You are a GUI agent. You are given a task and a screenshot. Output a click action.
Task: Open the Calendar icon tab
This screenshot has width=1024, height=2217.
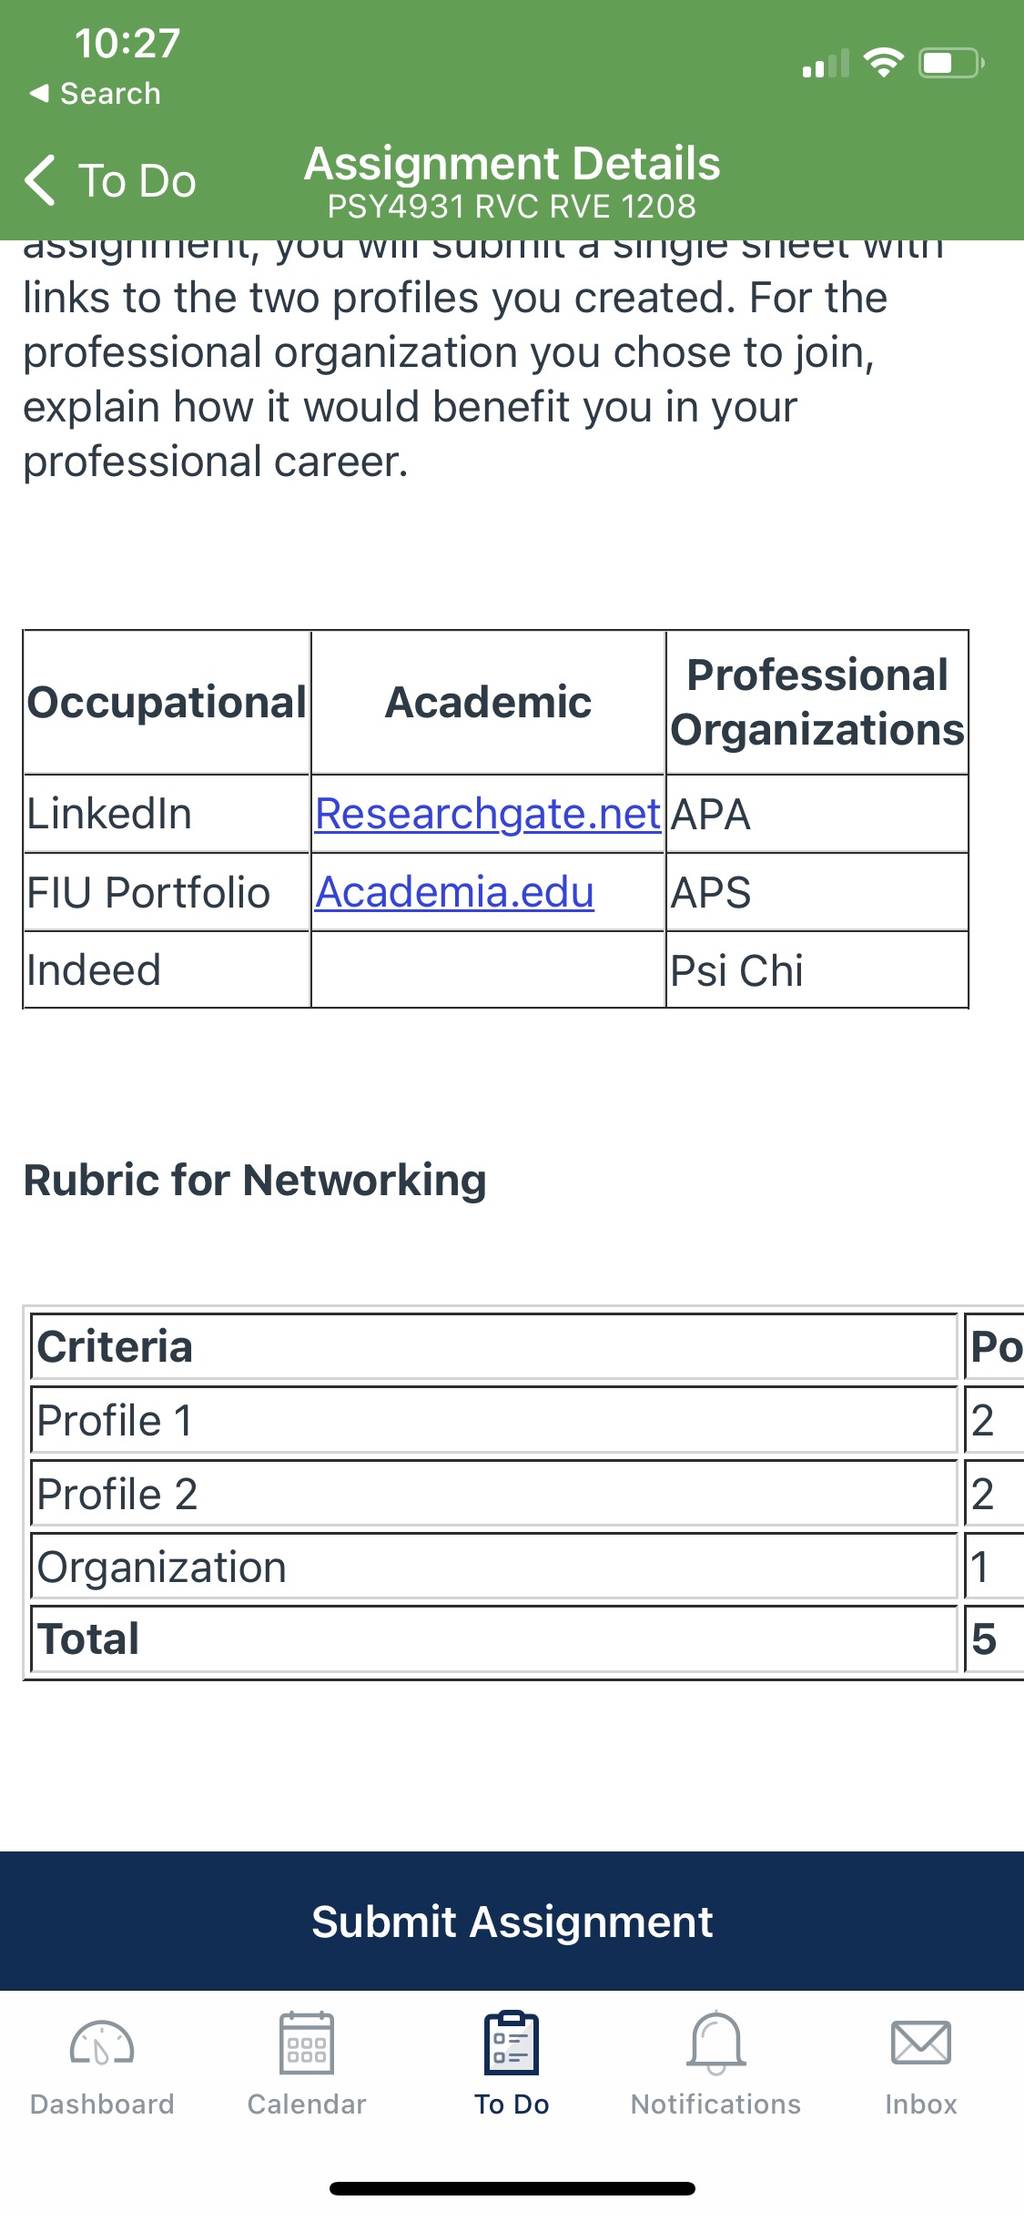point(306,2042)
